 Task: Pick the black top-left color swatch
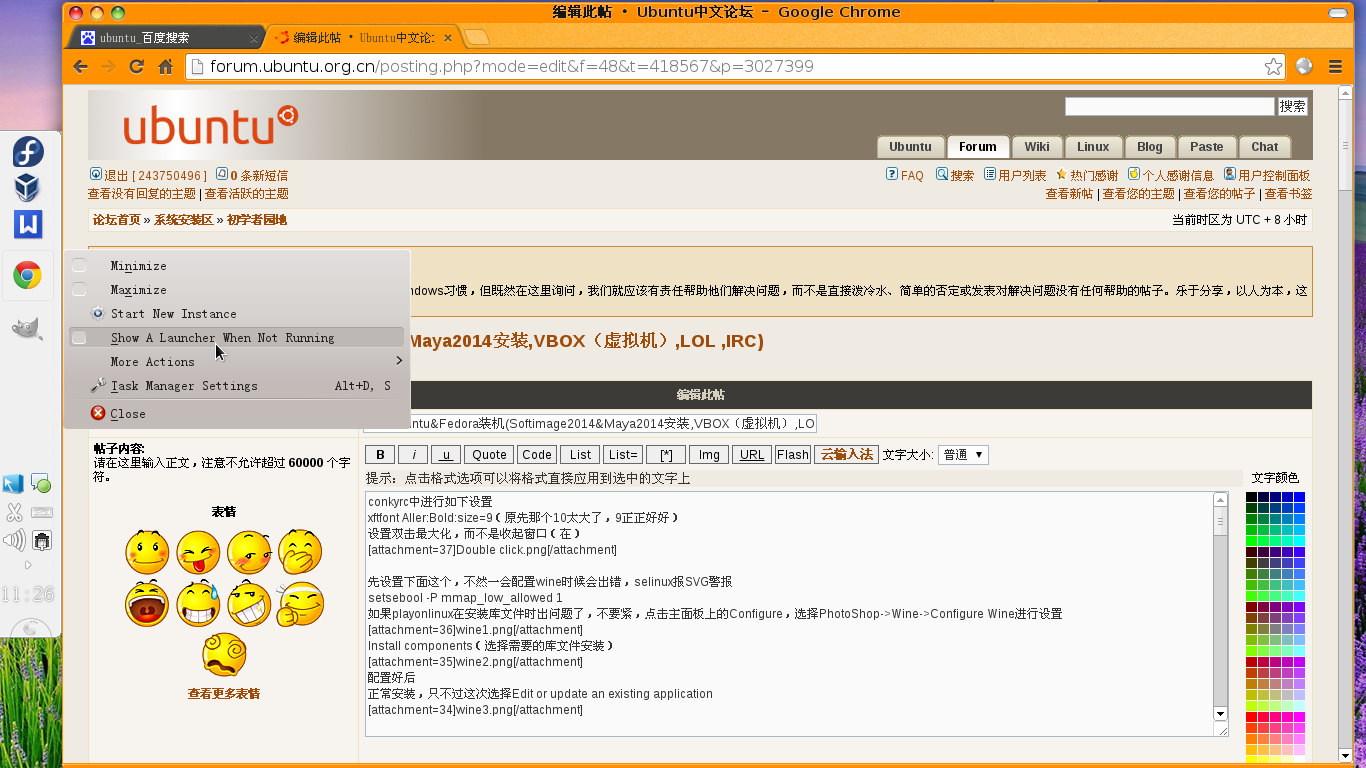[1251, 497]
